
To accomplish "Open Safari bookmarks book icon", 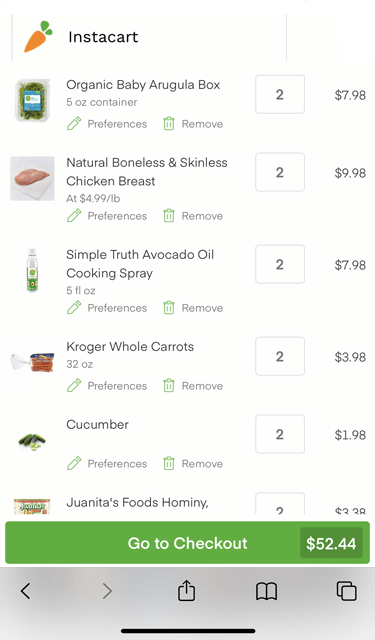I will click(266, 591).
